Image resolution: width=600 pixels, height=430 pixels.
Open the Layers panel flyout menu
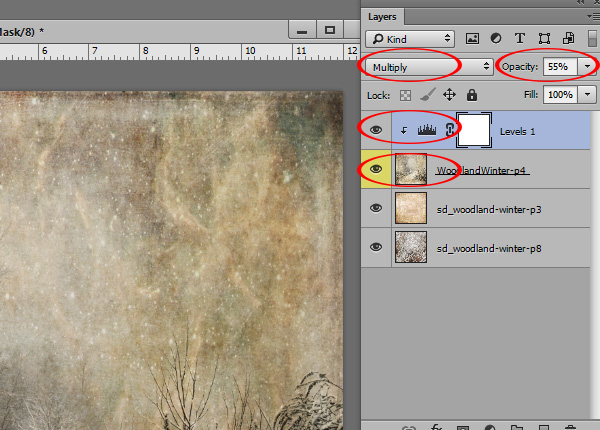tap(589, 17)
